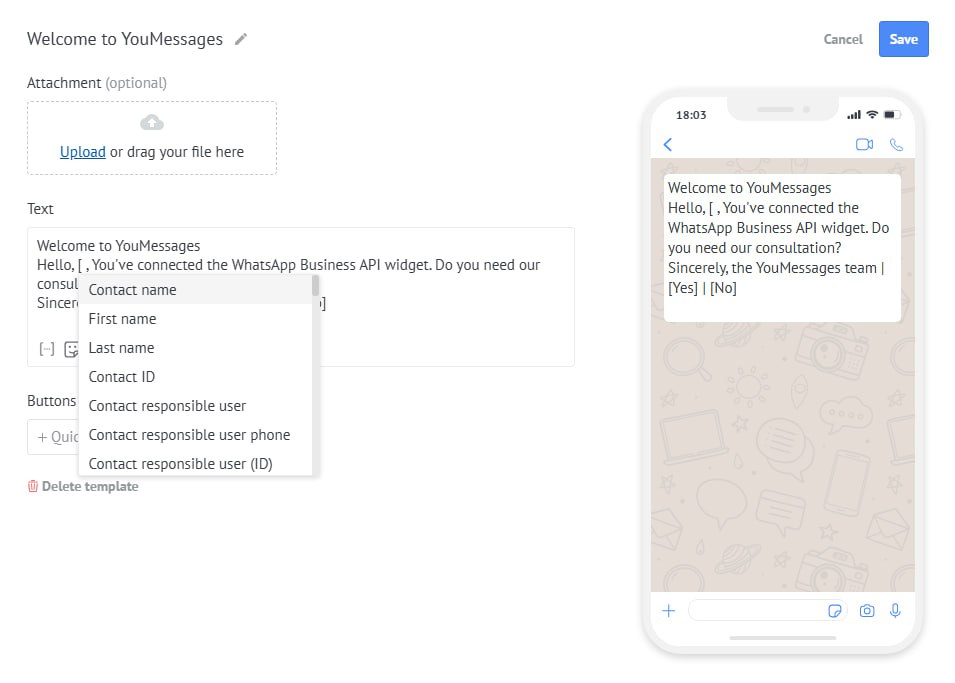Image resolution: width=955 pixels, height=683 pixels.
Task: Tap the video call icon in preview
Action: tap(864, 145)
